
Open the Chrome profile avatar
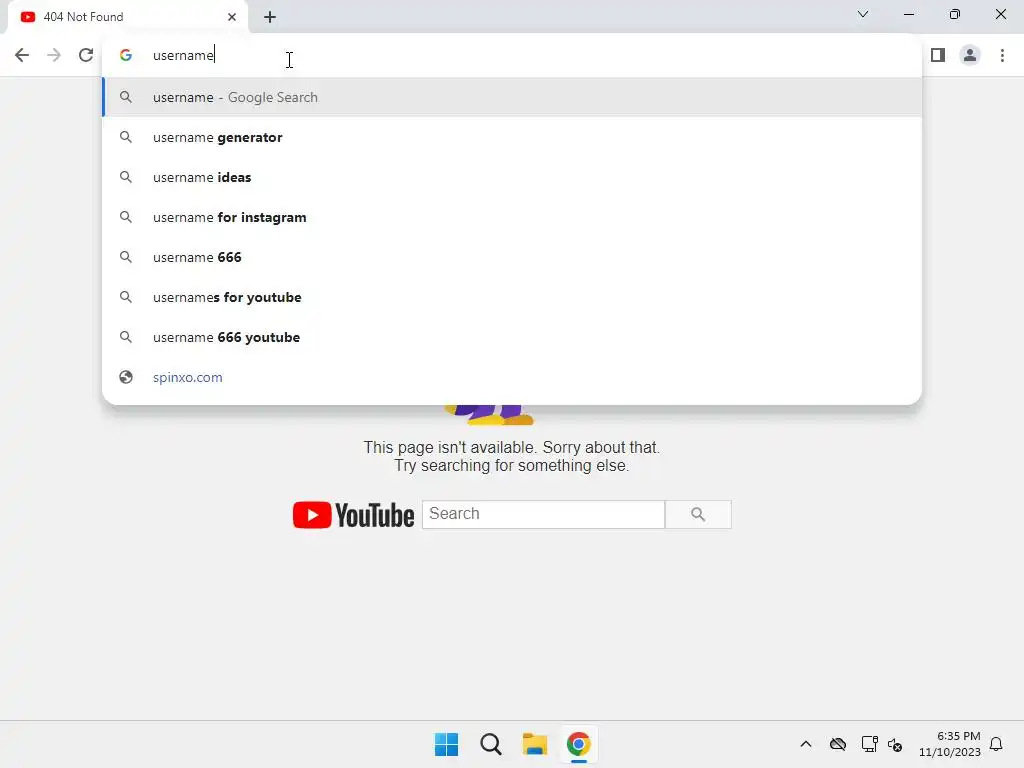[970, 55]
